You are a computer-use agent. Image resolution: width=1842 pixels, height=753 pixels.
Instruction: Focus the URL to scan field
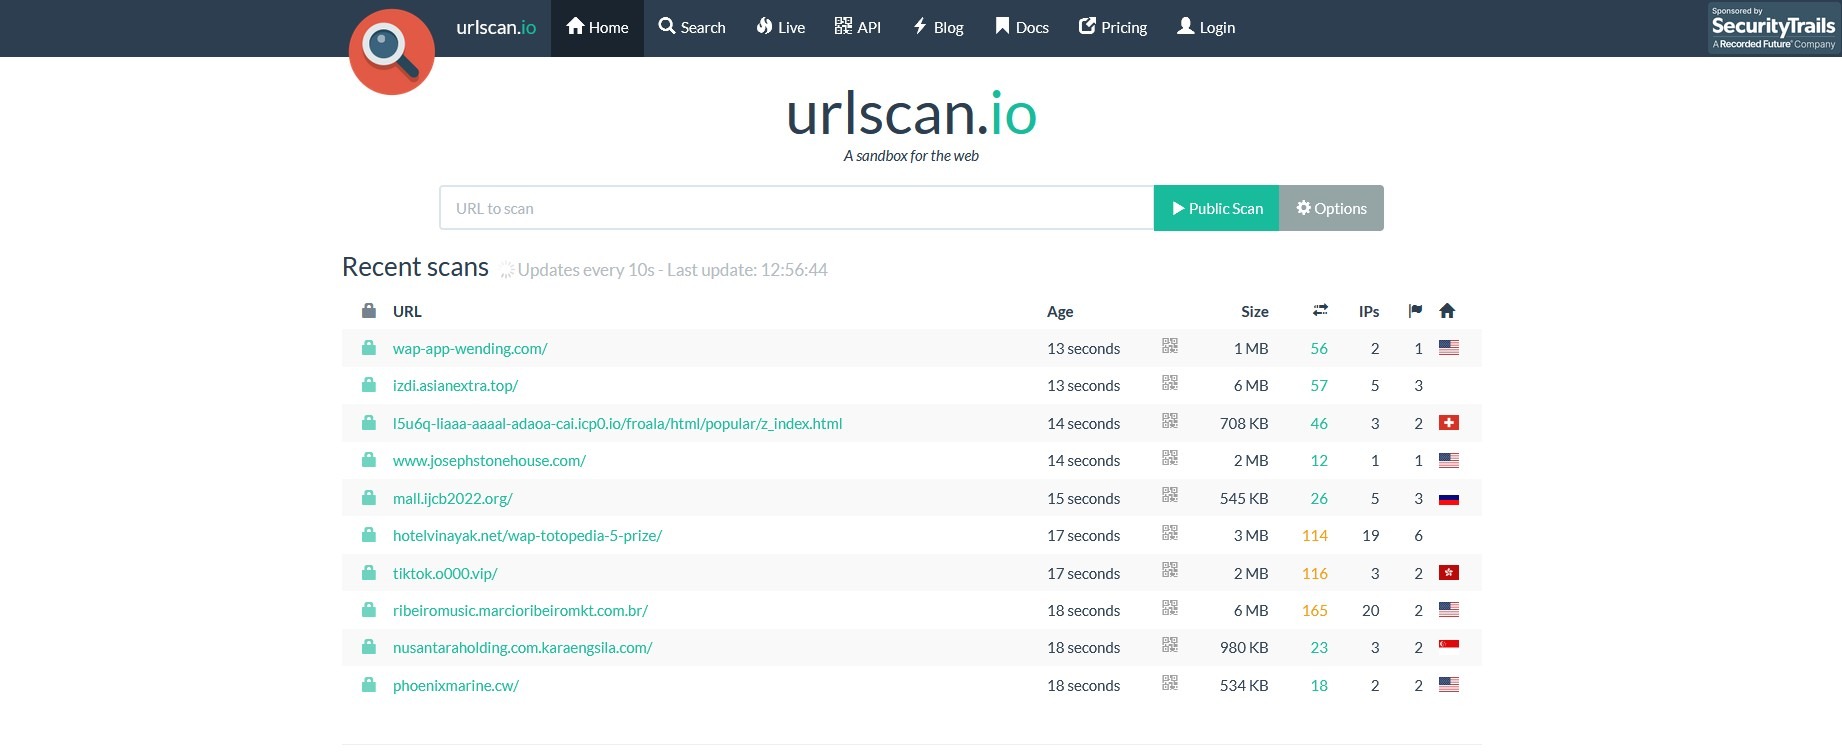click(x=796, y=208)
